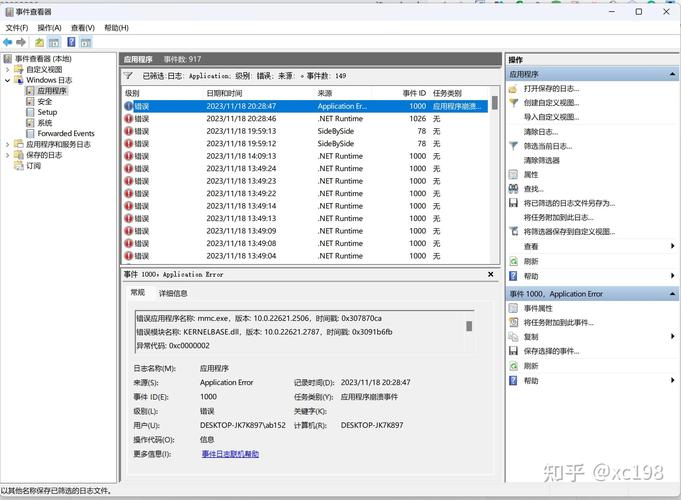Sort by 级别 column header
The height and width of the screenshot is (500, 681).
coord(132,93)
